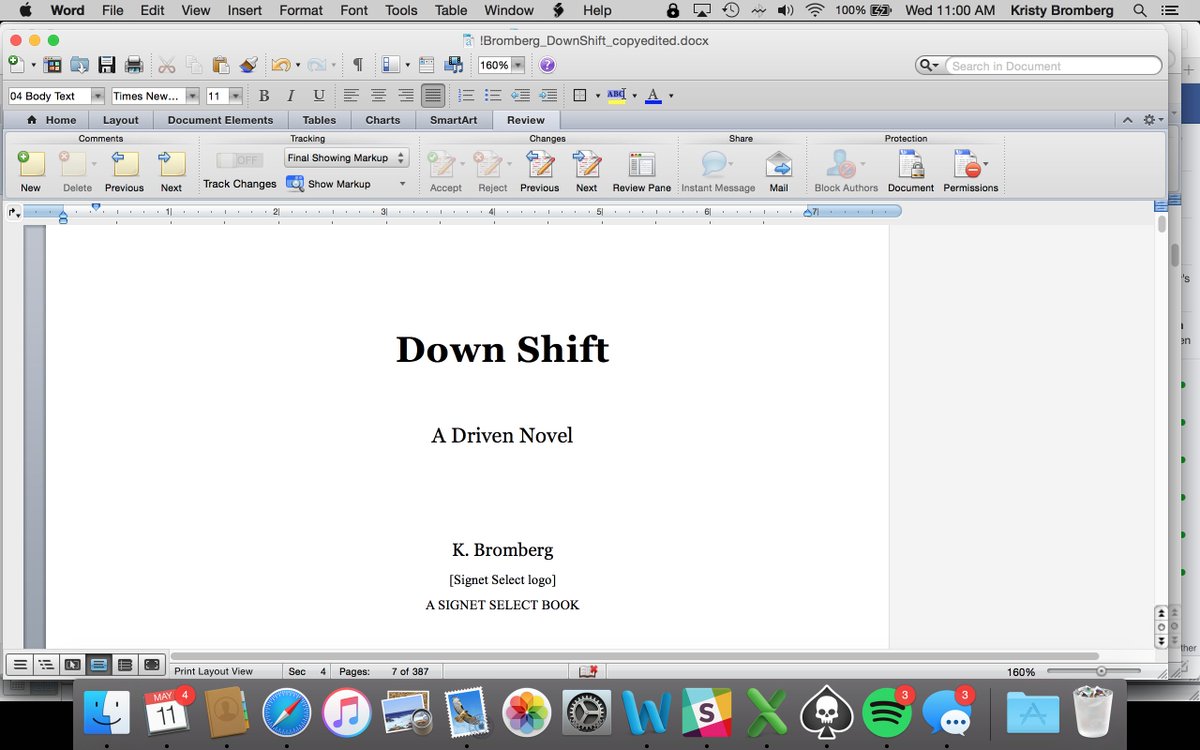Open Spotify in the Dock
Viewport: 1200px width, 750px height.
click(886, 714)
